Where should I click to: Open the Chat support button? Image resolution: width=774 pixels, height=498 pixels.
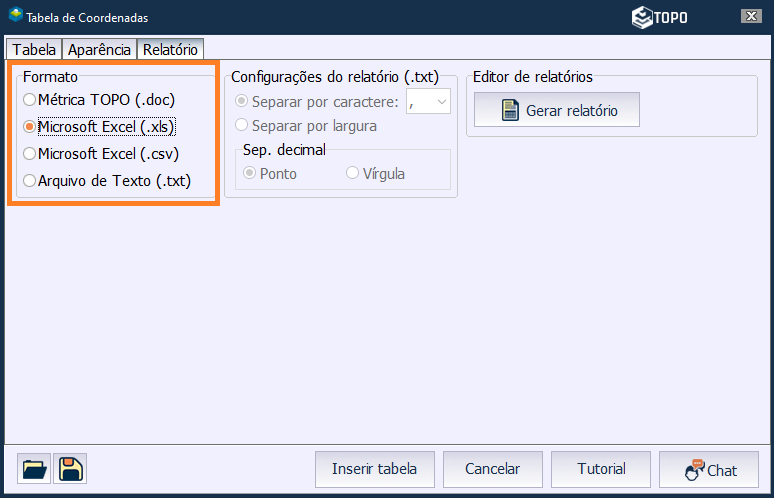pos(710,469)
